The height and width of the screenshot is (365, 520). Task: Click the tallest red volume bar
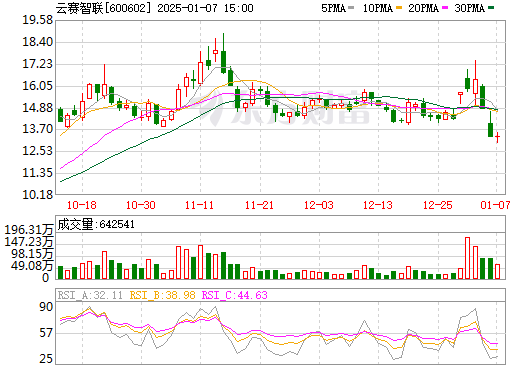pyautogui.click(x=468, y=258)
